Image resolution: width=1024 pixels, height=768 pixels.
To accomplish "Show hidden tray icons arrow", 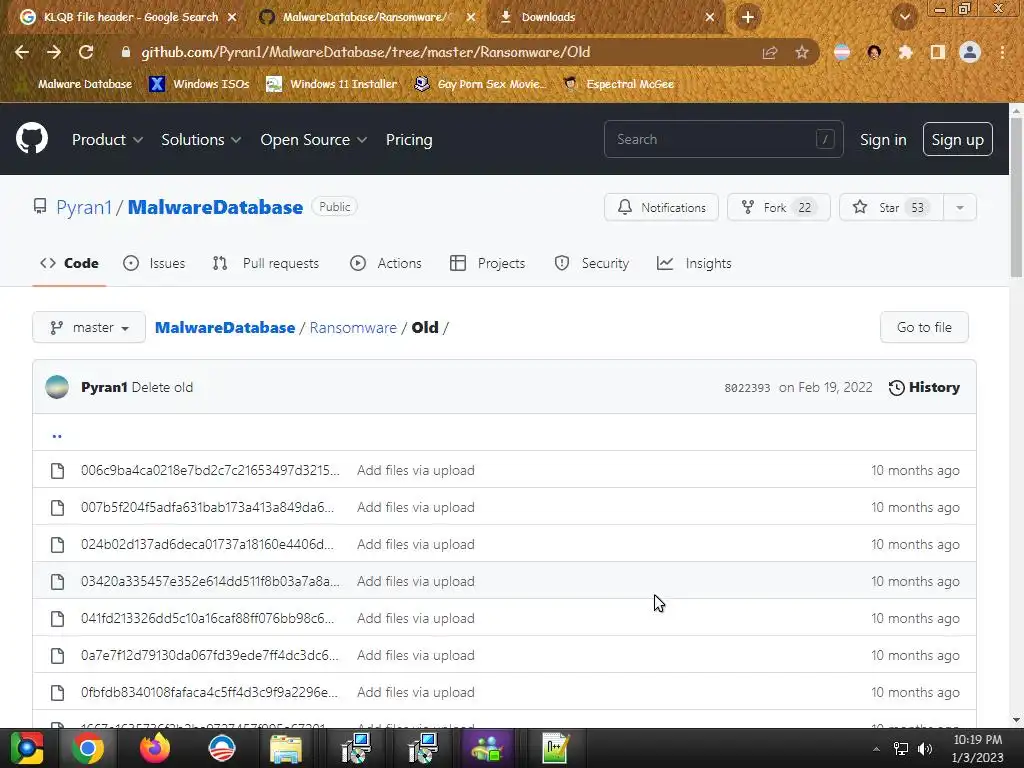I will (x=876, y=748).
